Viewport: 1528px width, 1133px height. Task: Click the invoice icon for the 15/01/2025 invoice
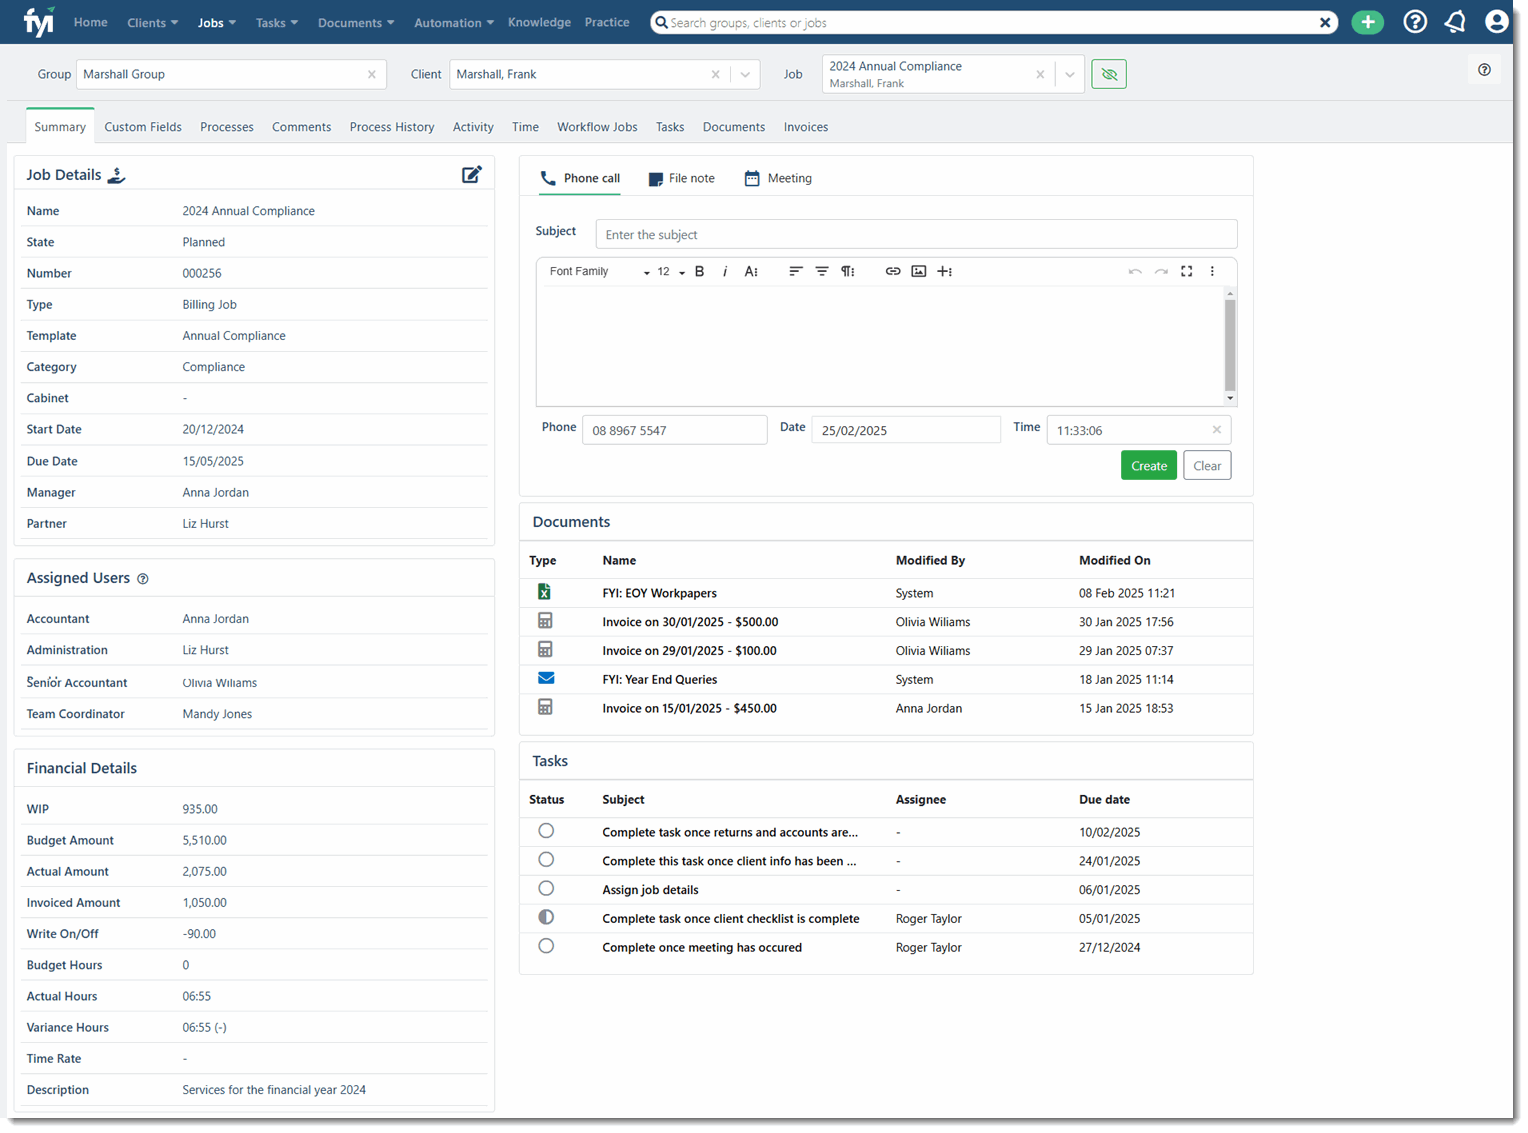(545, 707)
